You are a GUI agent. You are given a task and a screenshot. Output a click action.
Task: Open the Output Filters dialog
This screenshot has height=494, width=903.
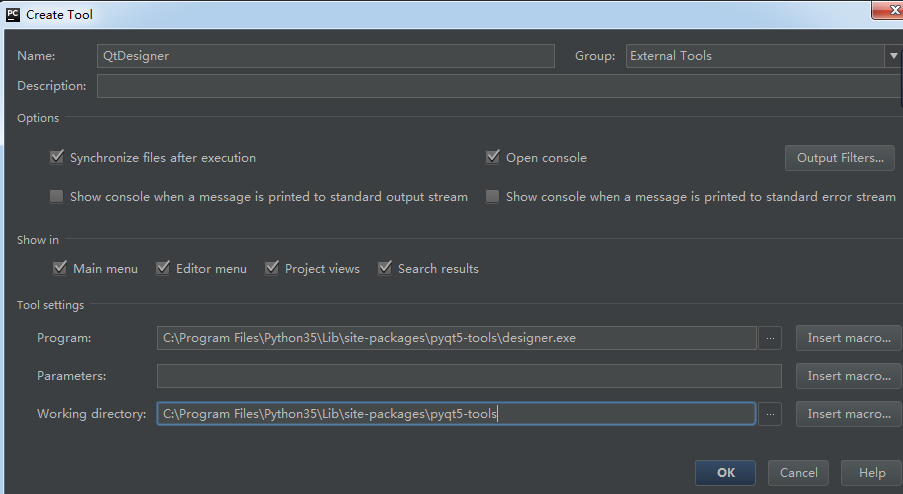pos(840,158)
